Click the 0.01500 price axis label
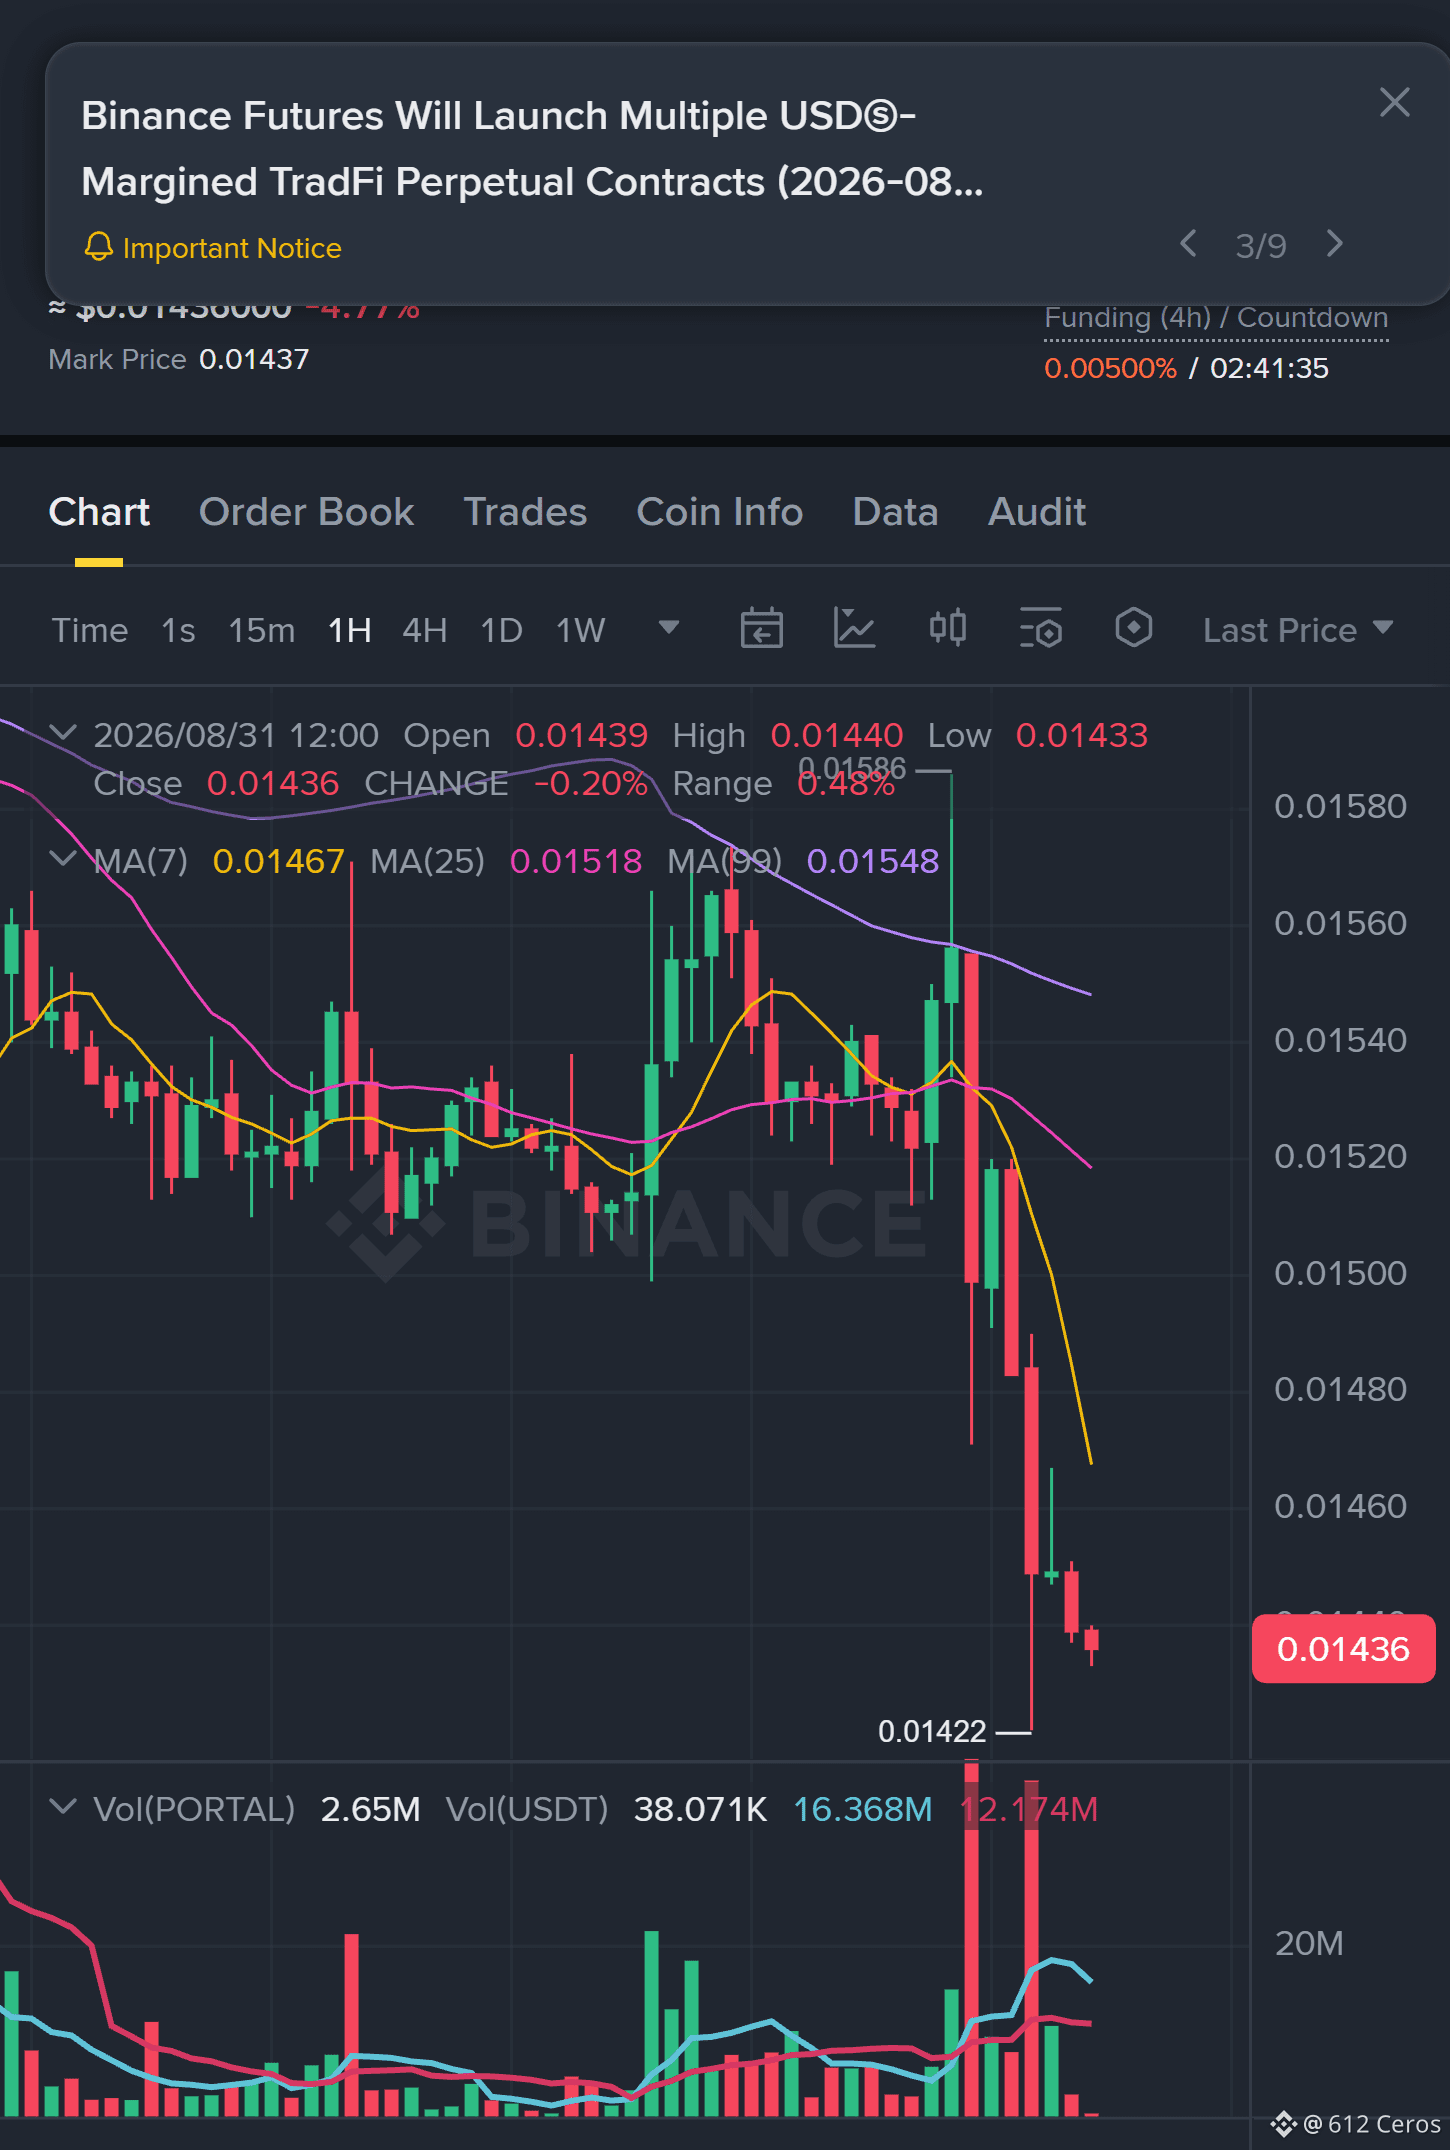1450x2150 pixels. tap(1340, 1273)
